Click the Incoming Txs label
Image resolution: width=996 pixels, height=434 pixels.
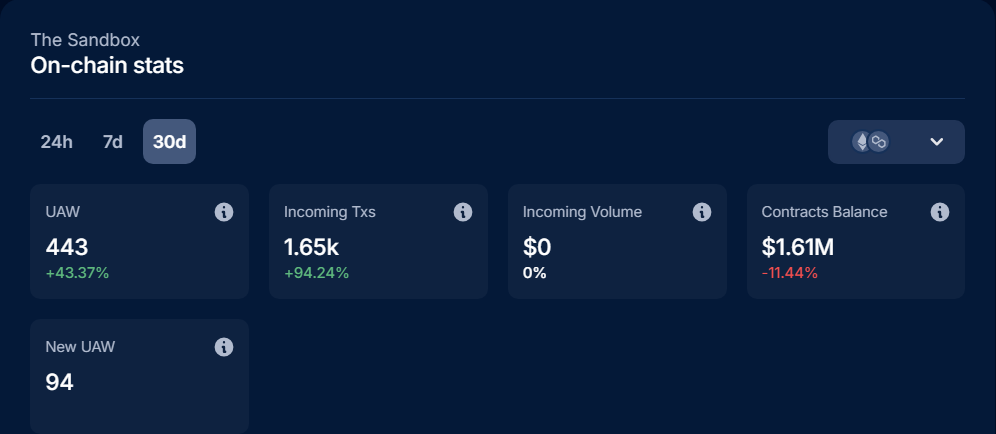click(x=330, y=212)
